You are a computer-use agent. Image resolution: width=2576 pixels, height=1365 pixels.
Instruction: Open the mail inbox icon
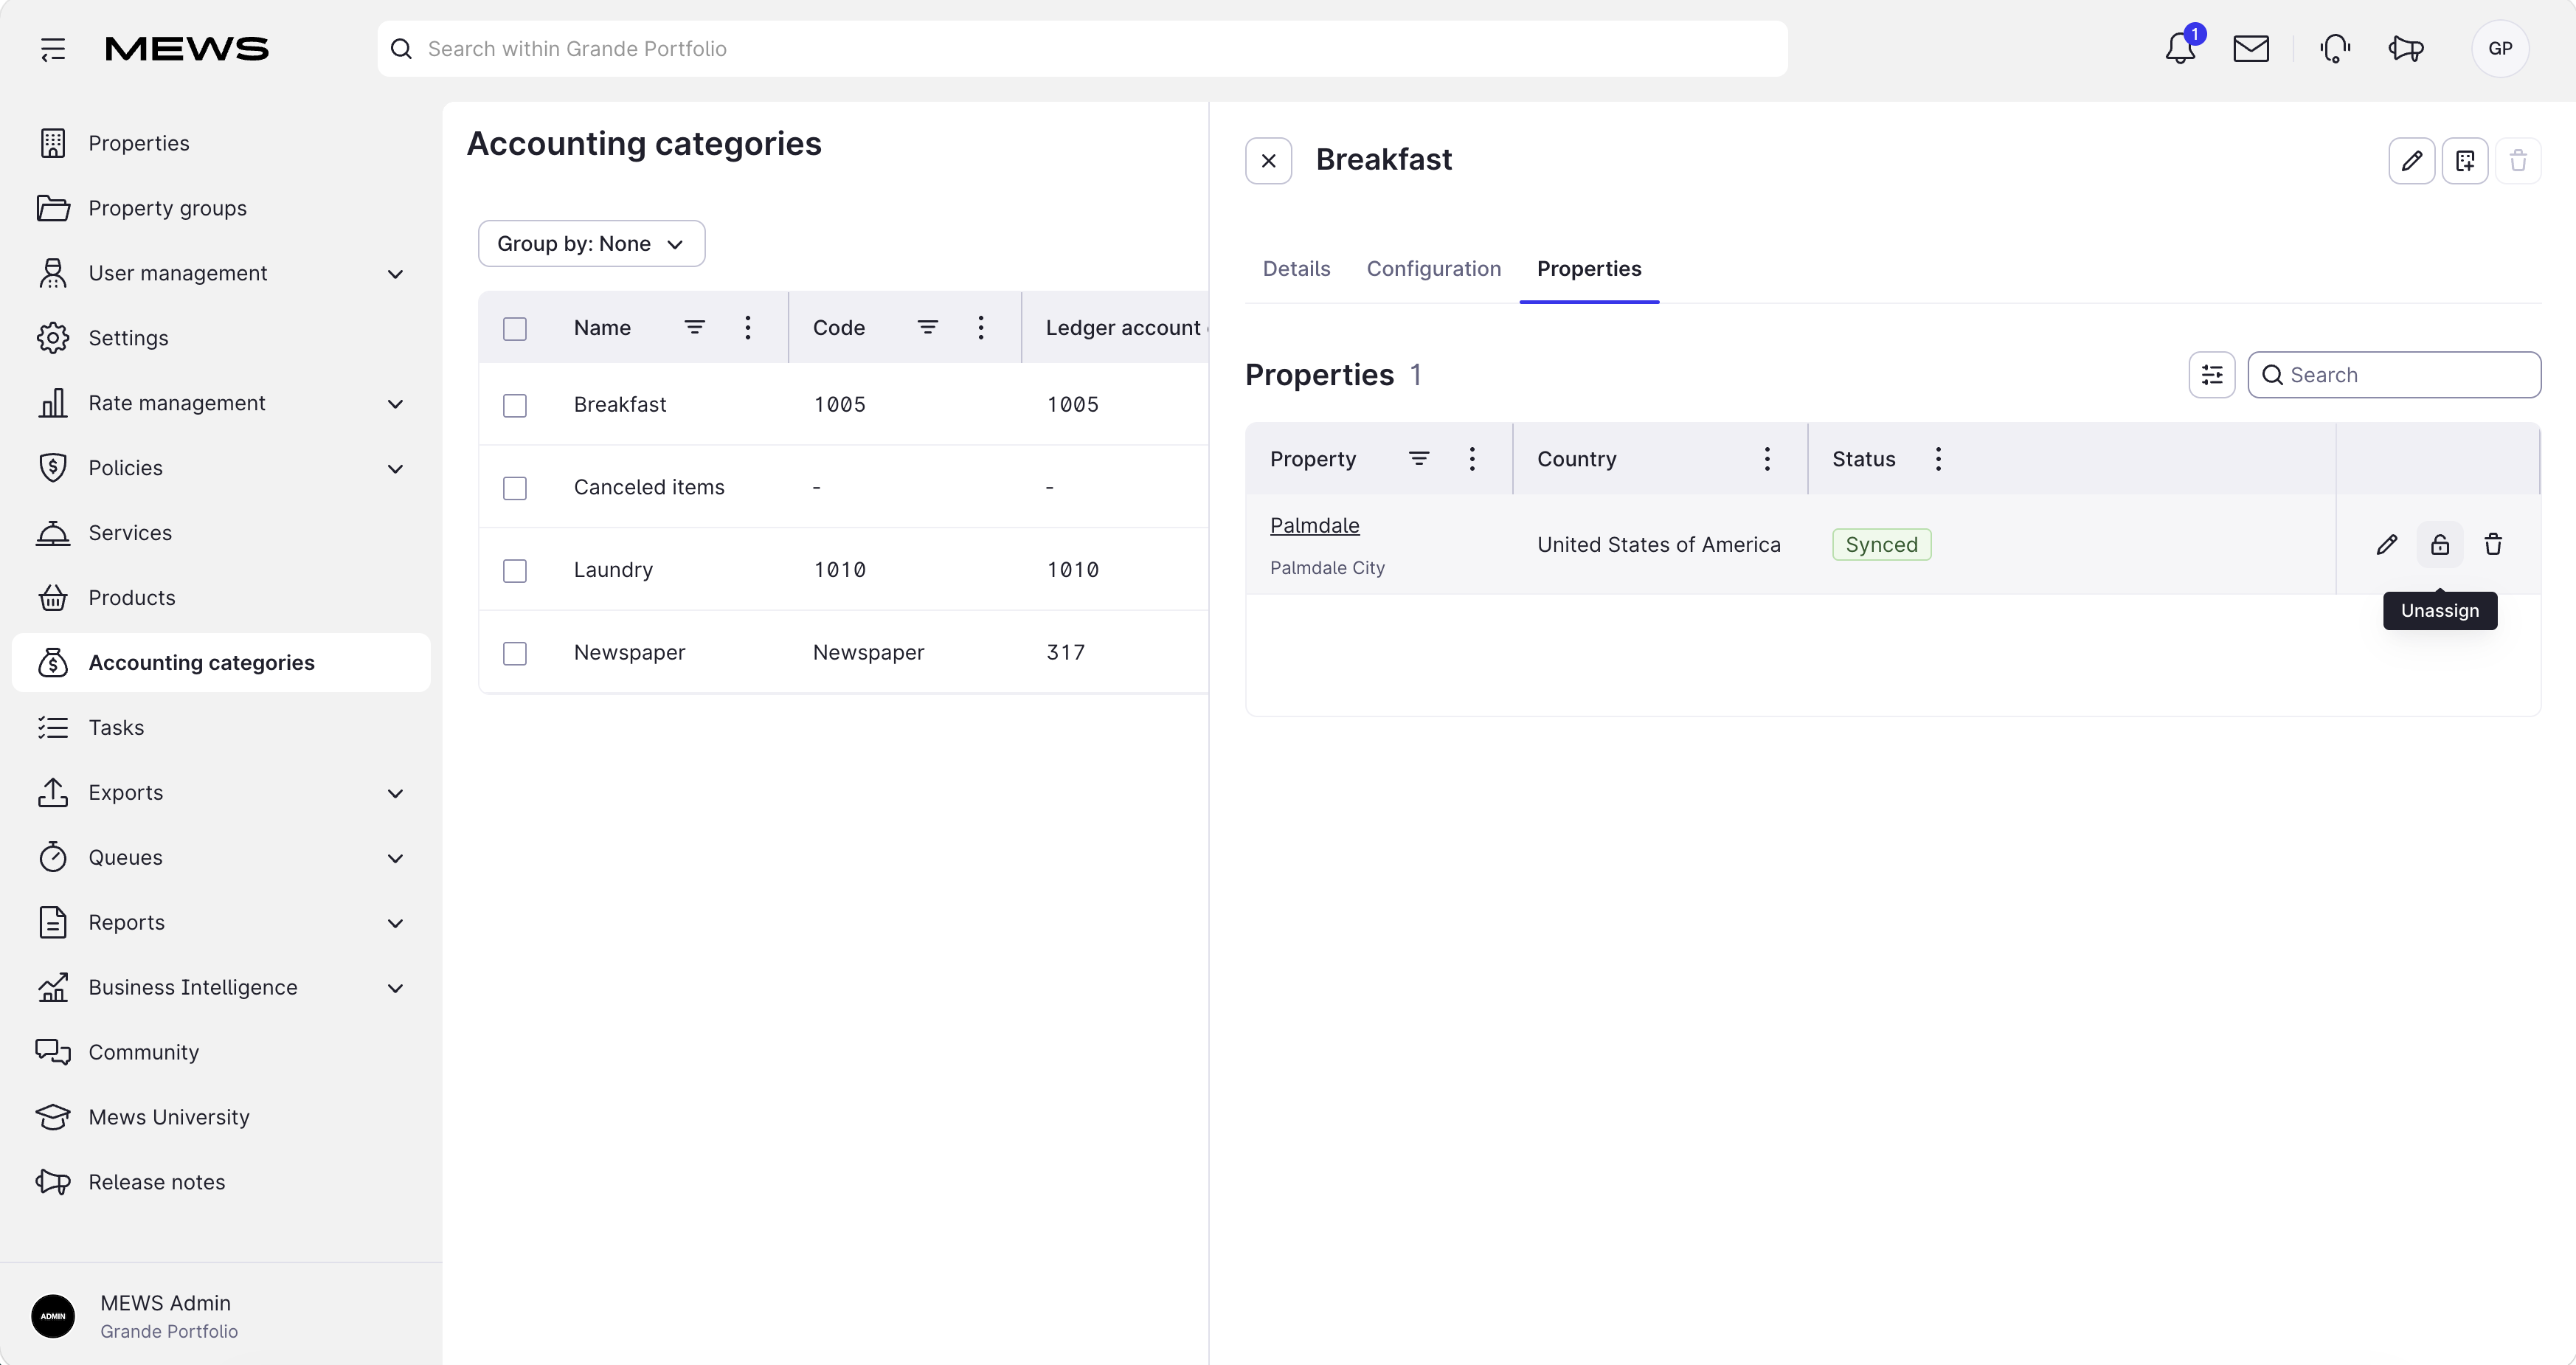coord(2250,49)
